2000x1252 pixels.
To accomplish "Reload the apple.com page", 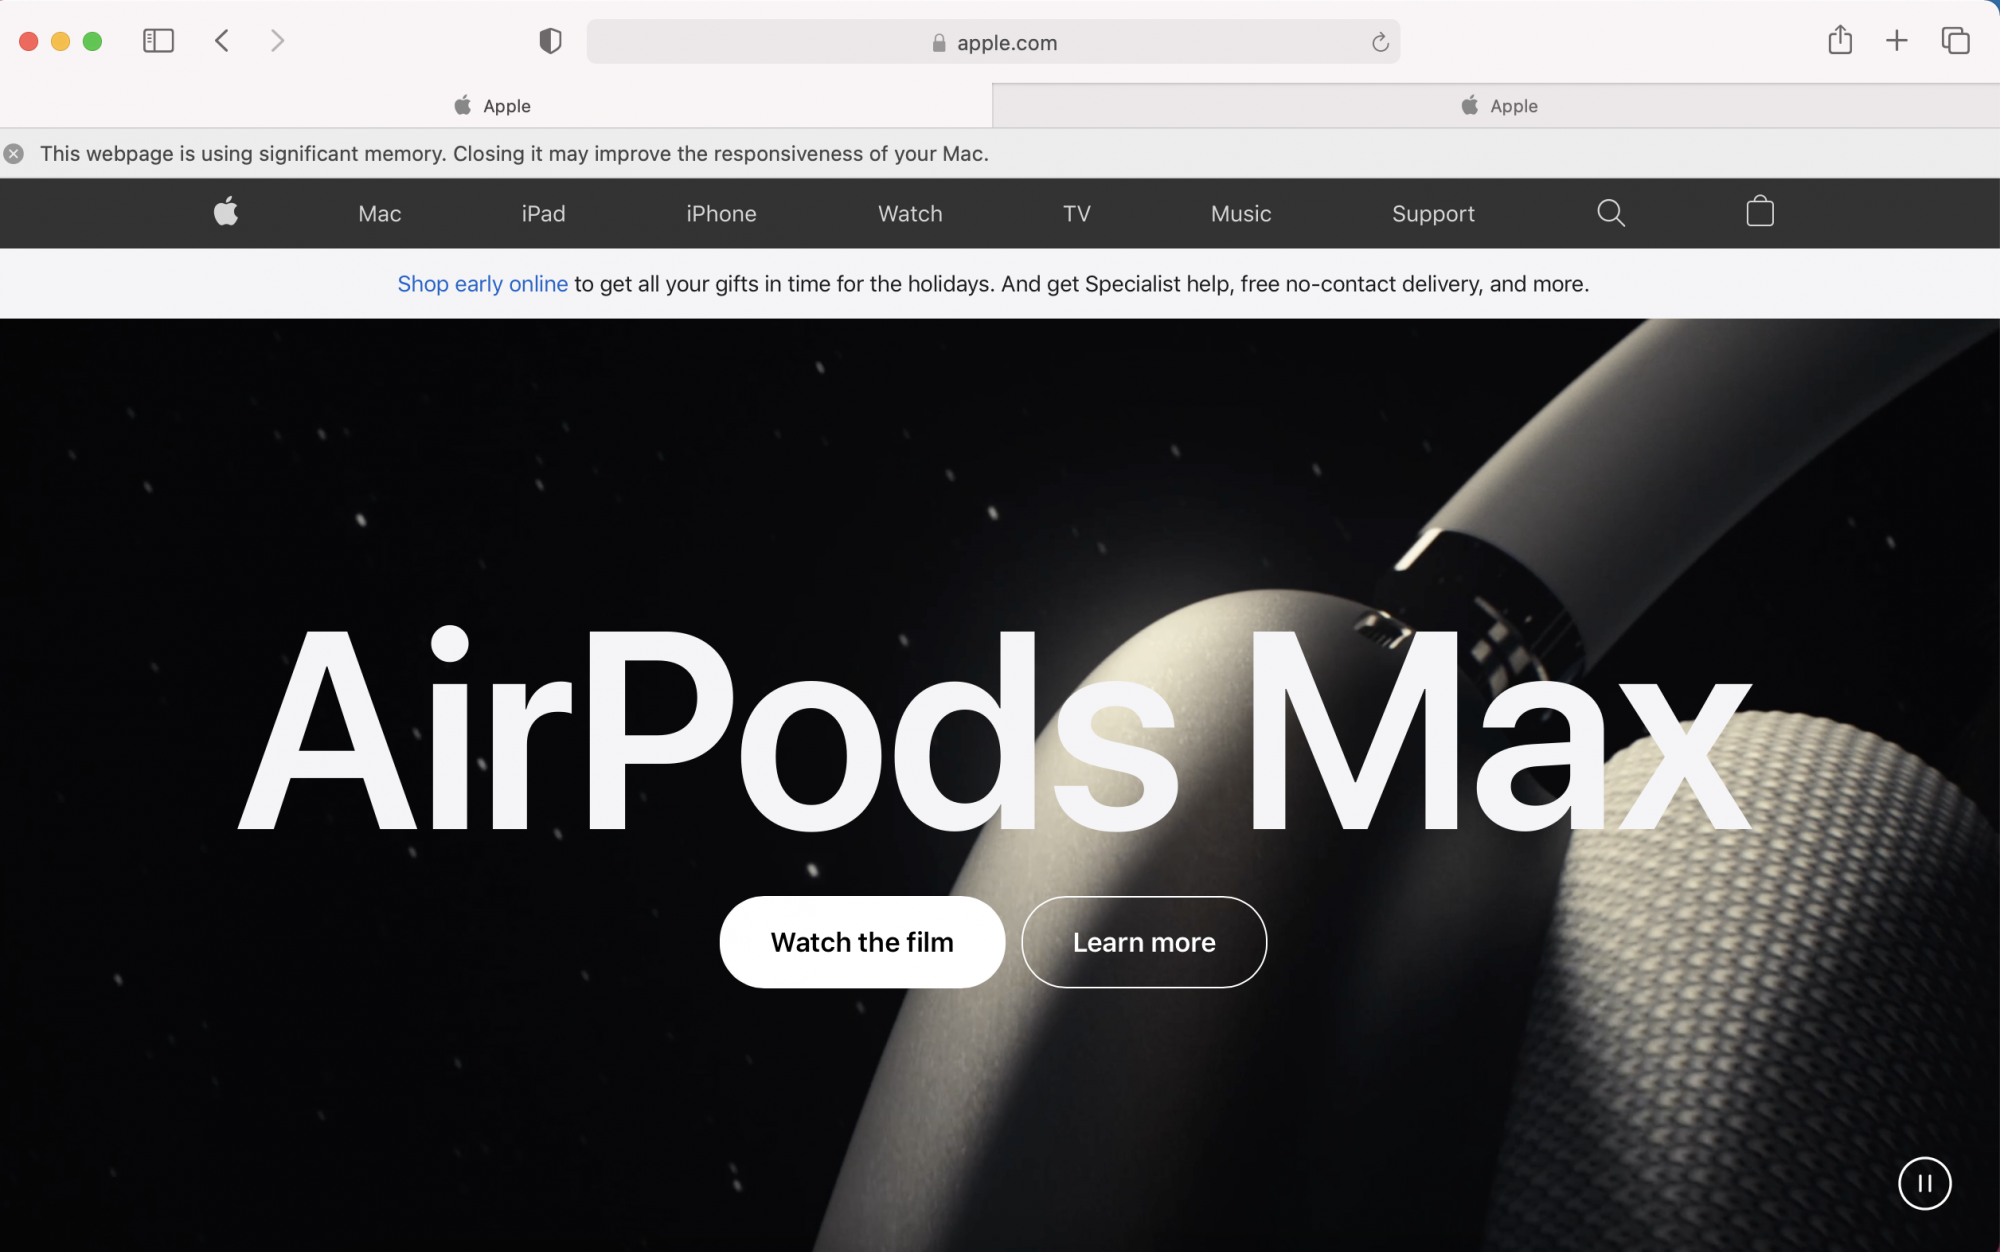I will pos(1380,42).
